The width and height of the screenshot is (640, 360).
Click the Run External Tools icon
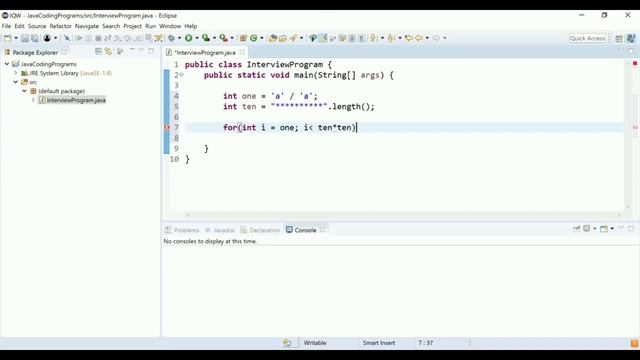pos(224,38)
